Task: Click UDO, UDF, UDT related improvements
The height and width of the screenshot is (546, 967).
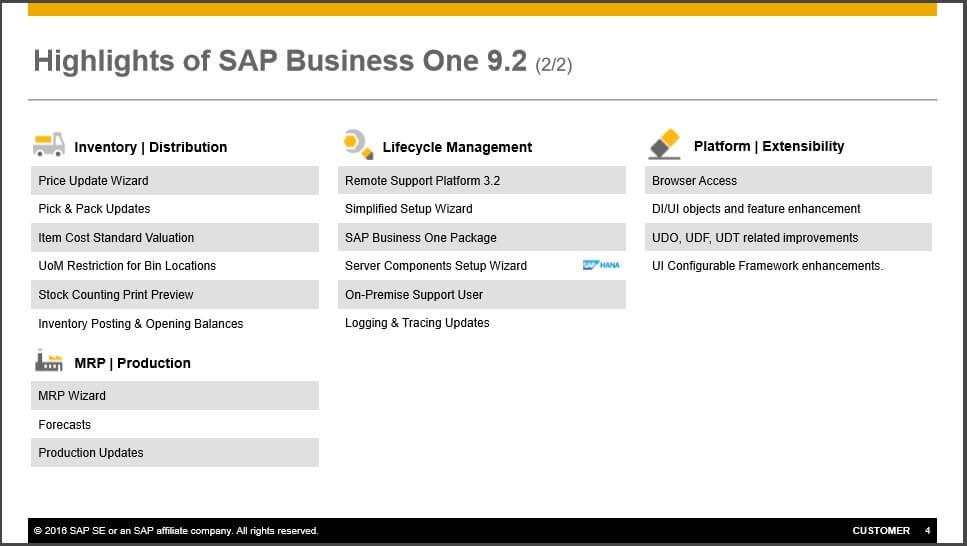Action: point(788,238)
